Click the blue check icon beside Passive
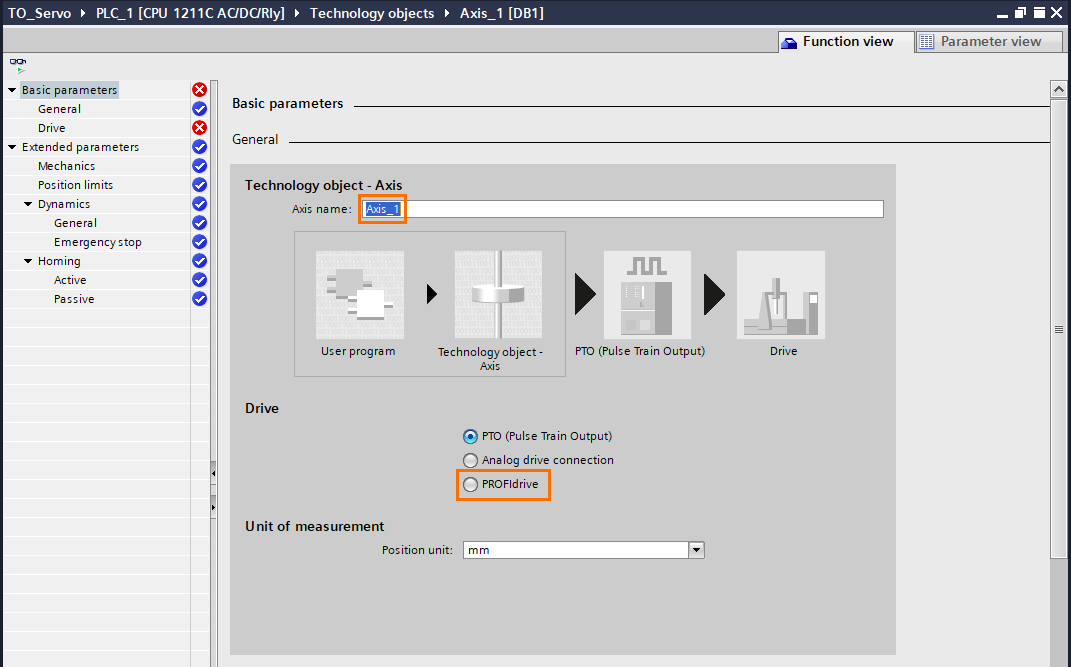The width and height of the screenshot is (1071, 667). pyautogui.click(x=199, y=299)
